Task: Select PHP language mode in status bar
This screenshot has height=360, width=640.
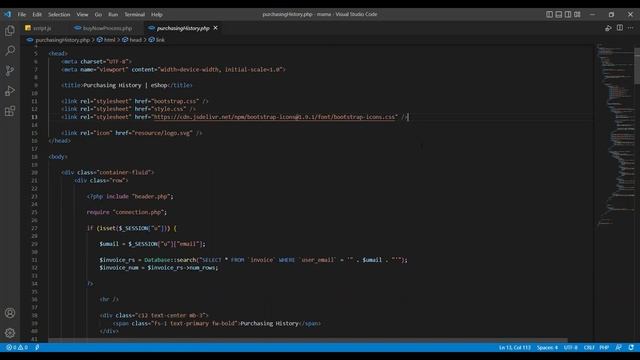Action: pyautogui.click(x=604, y=348)
